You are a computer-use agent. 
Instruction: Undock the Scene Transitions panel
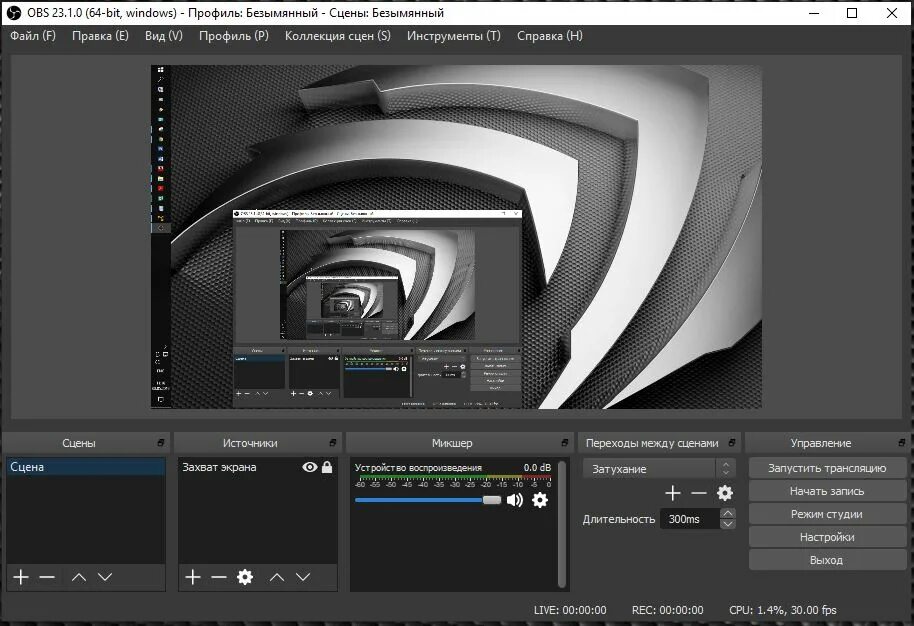tap(732, 443)
